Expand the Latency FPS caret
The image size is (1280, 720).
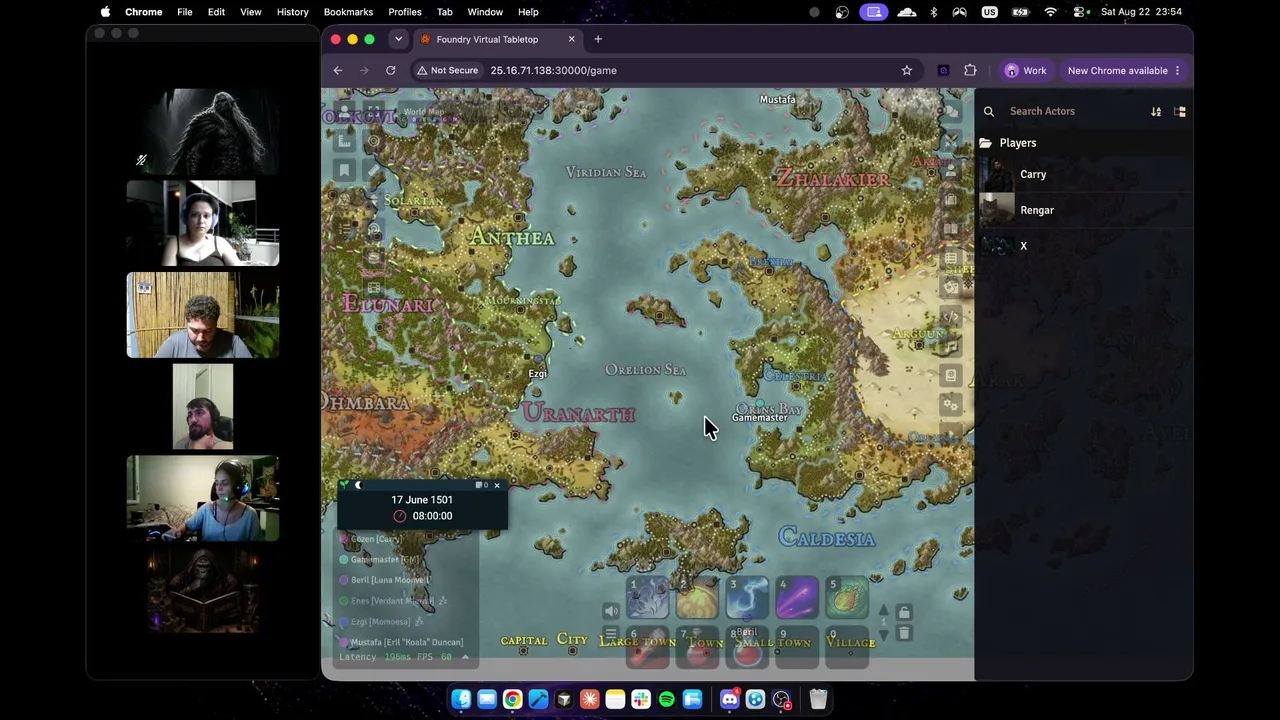pyautogui.click(x=465, y=657)
